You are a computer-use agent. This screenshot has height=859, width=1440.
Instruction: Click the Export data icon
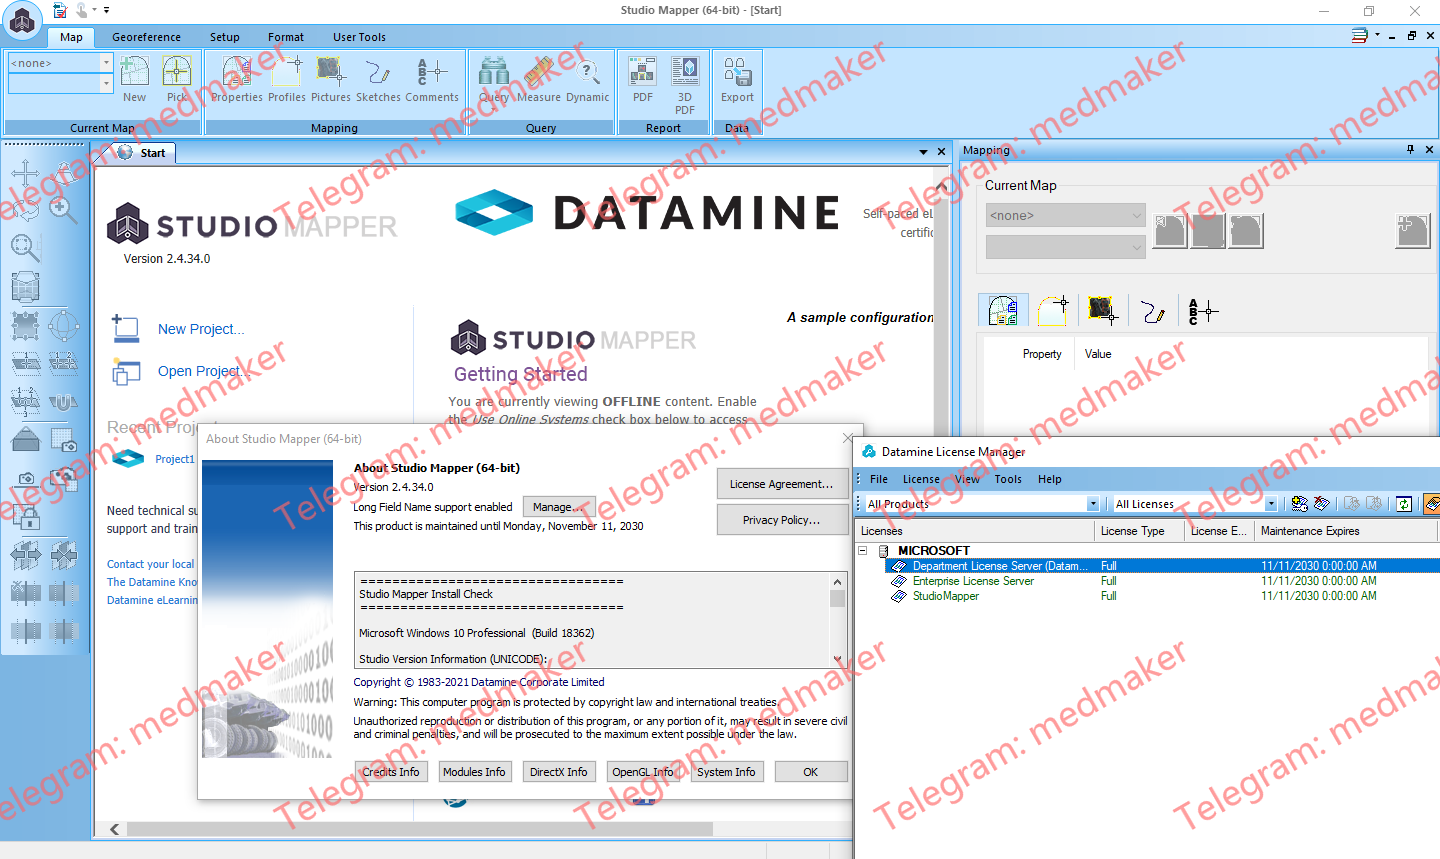coord(737,72)
